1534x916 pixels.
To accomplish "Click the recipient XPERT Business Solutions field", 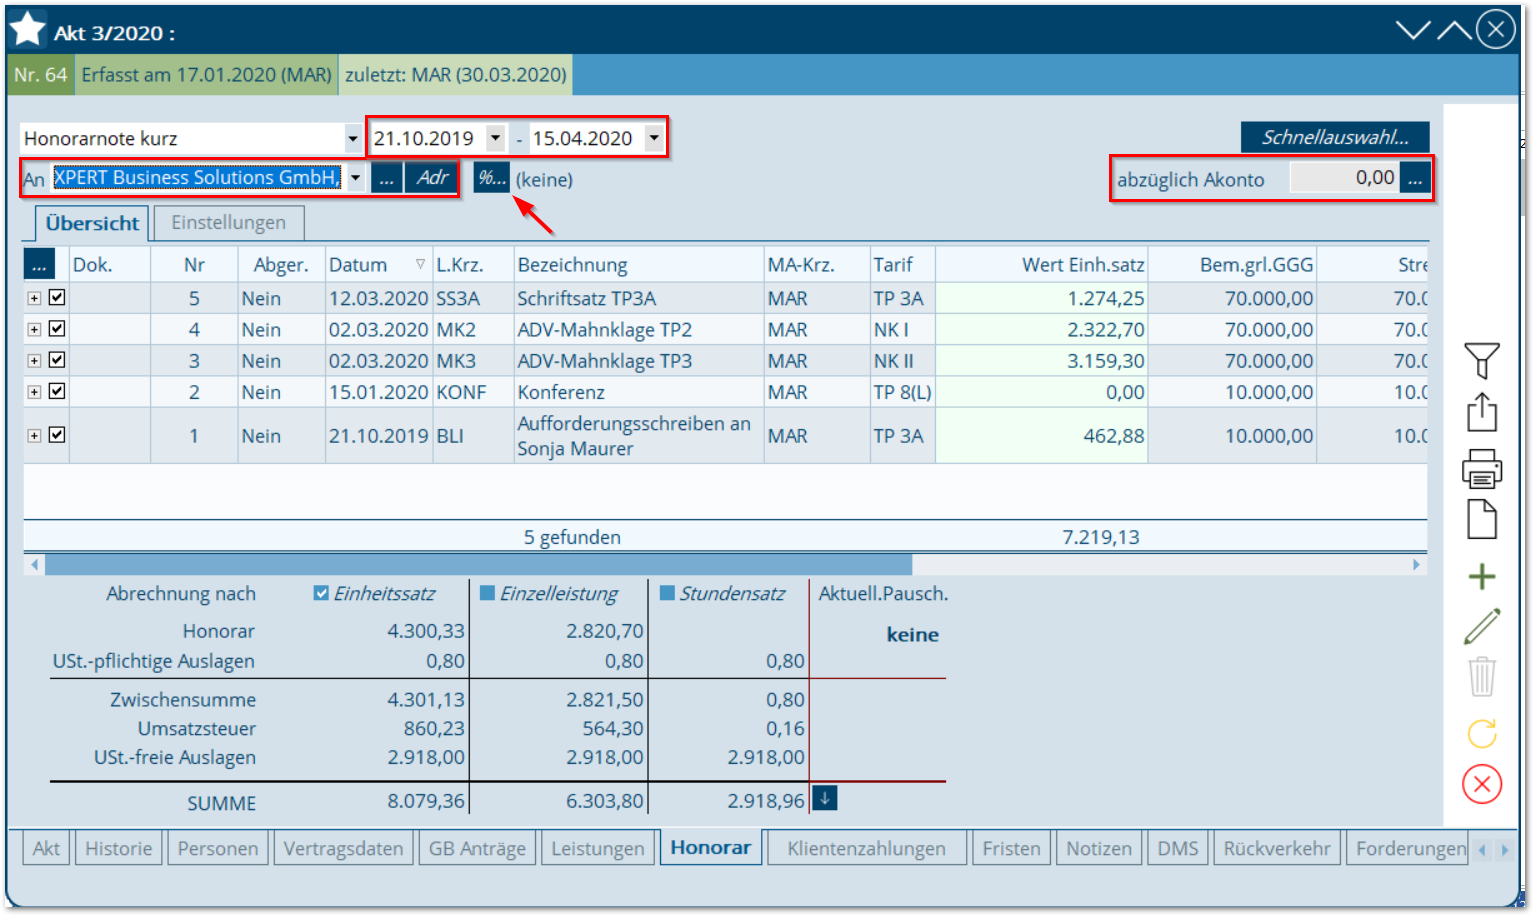I will pos(196,178).
